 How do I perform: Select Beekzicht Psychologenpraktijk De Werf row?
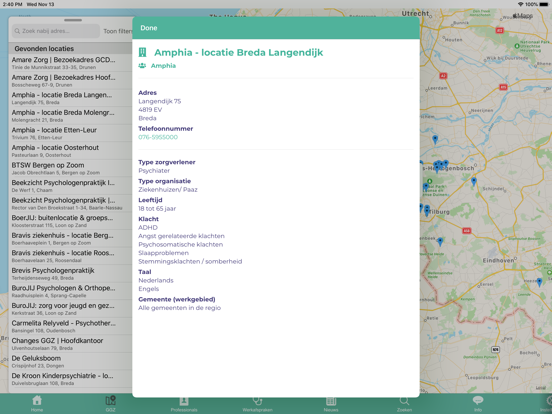click(x=70, y=186)
